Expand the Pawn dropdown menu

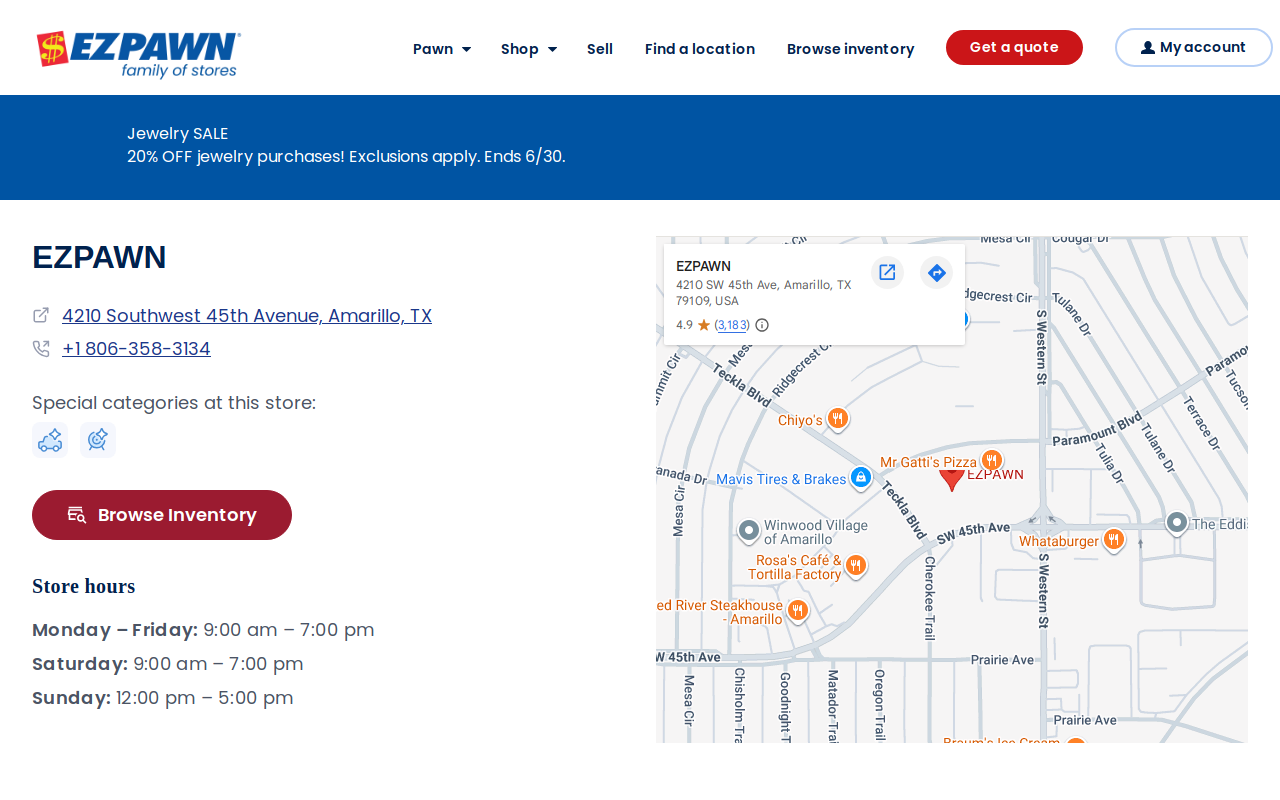click(x=442, y=49)
